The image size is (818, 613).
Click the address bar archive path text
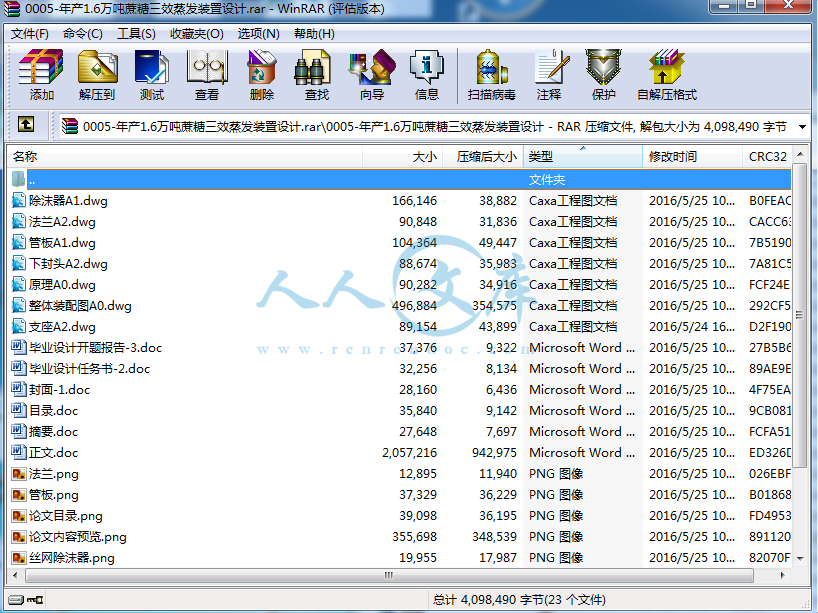[x=435, y=127]
